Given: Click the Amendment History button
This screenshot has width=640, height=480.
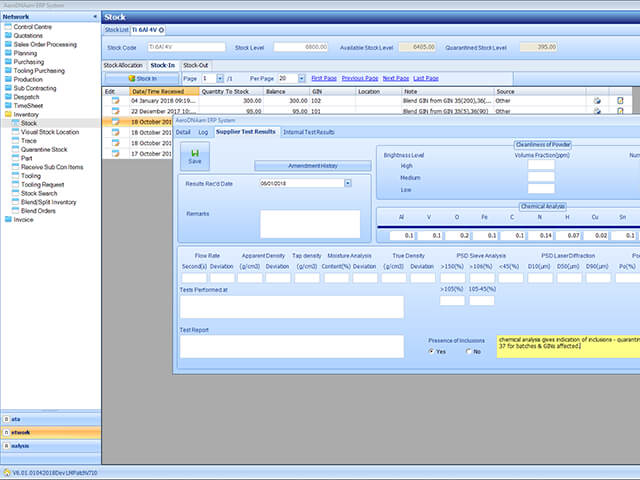Looking at the screenshot, I should tap(313, 166).
